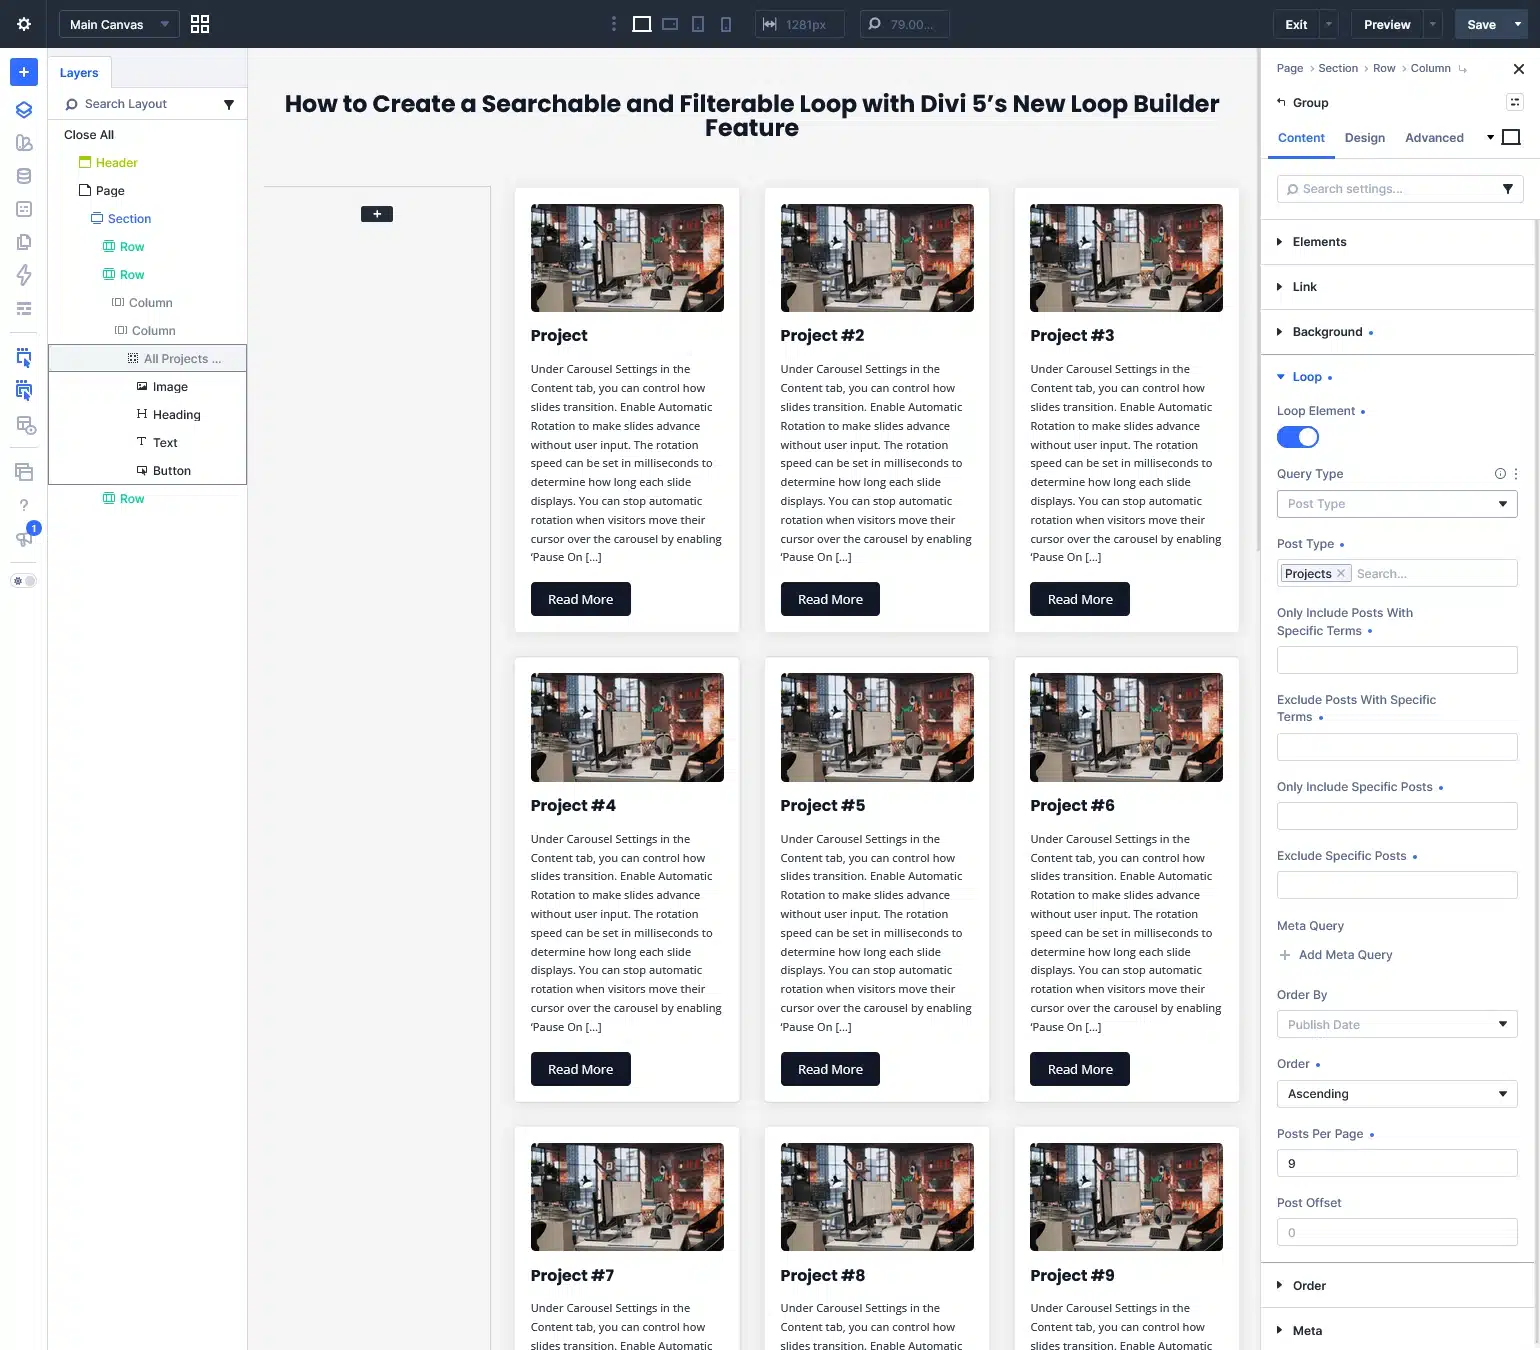Select the Layers tab
Image resolution: width=1540 pixels, height=1350 pixels.
click(79, 73)
